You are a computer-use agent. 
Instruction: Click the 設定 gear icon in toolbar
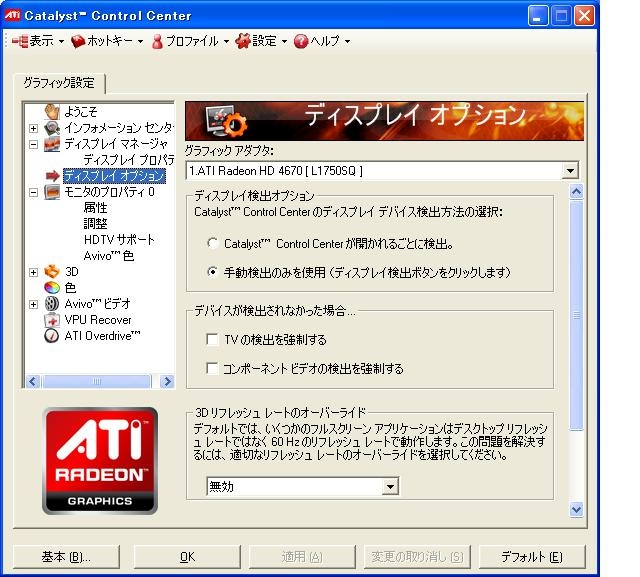point(242,41)
